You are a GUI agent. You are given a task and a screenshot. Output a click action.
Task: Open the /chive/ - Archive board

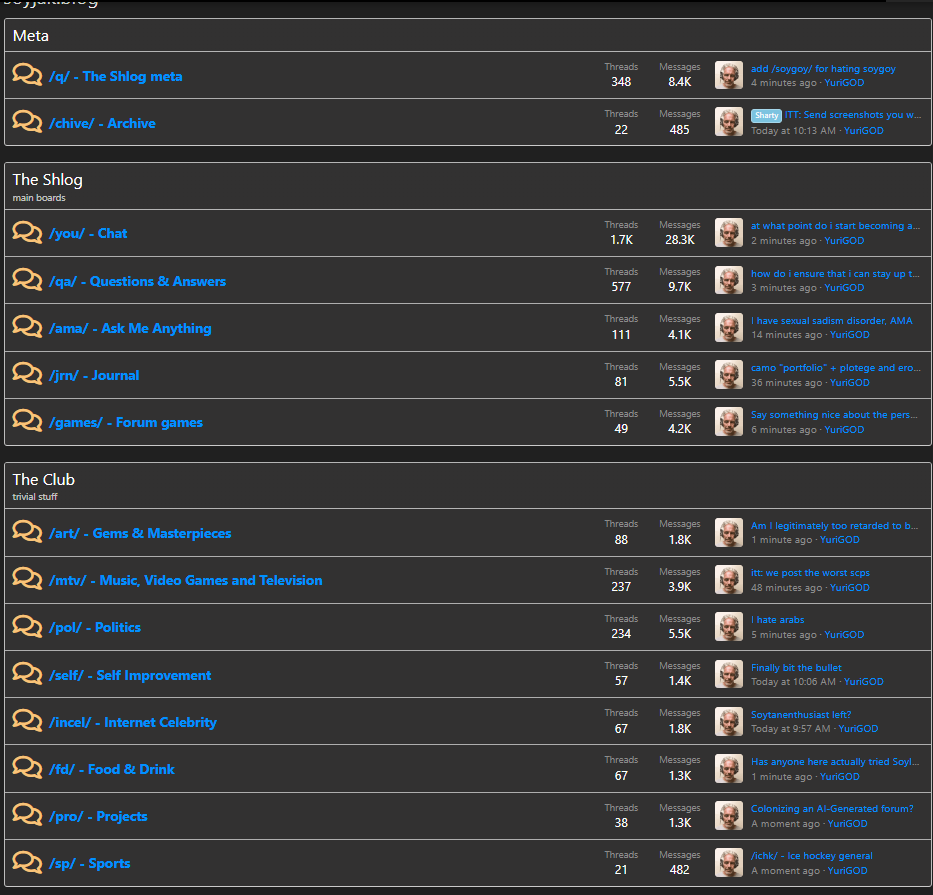pos(102,123)
